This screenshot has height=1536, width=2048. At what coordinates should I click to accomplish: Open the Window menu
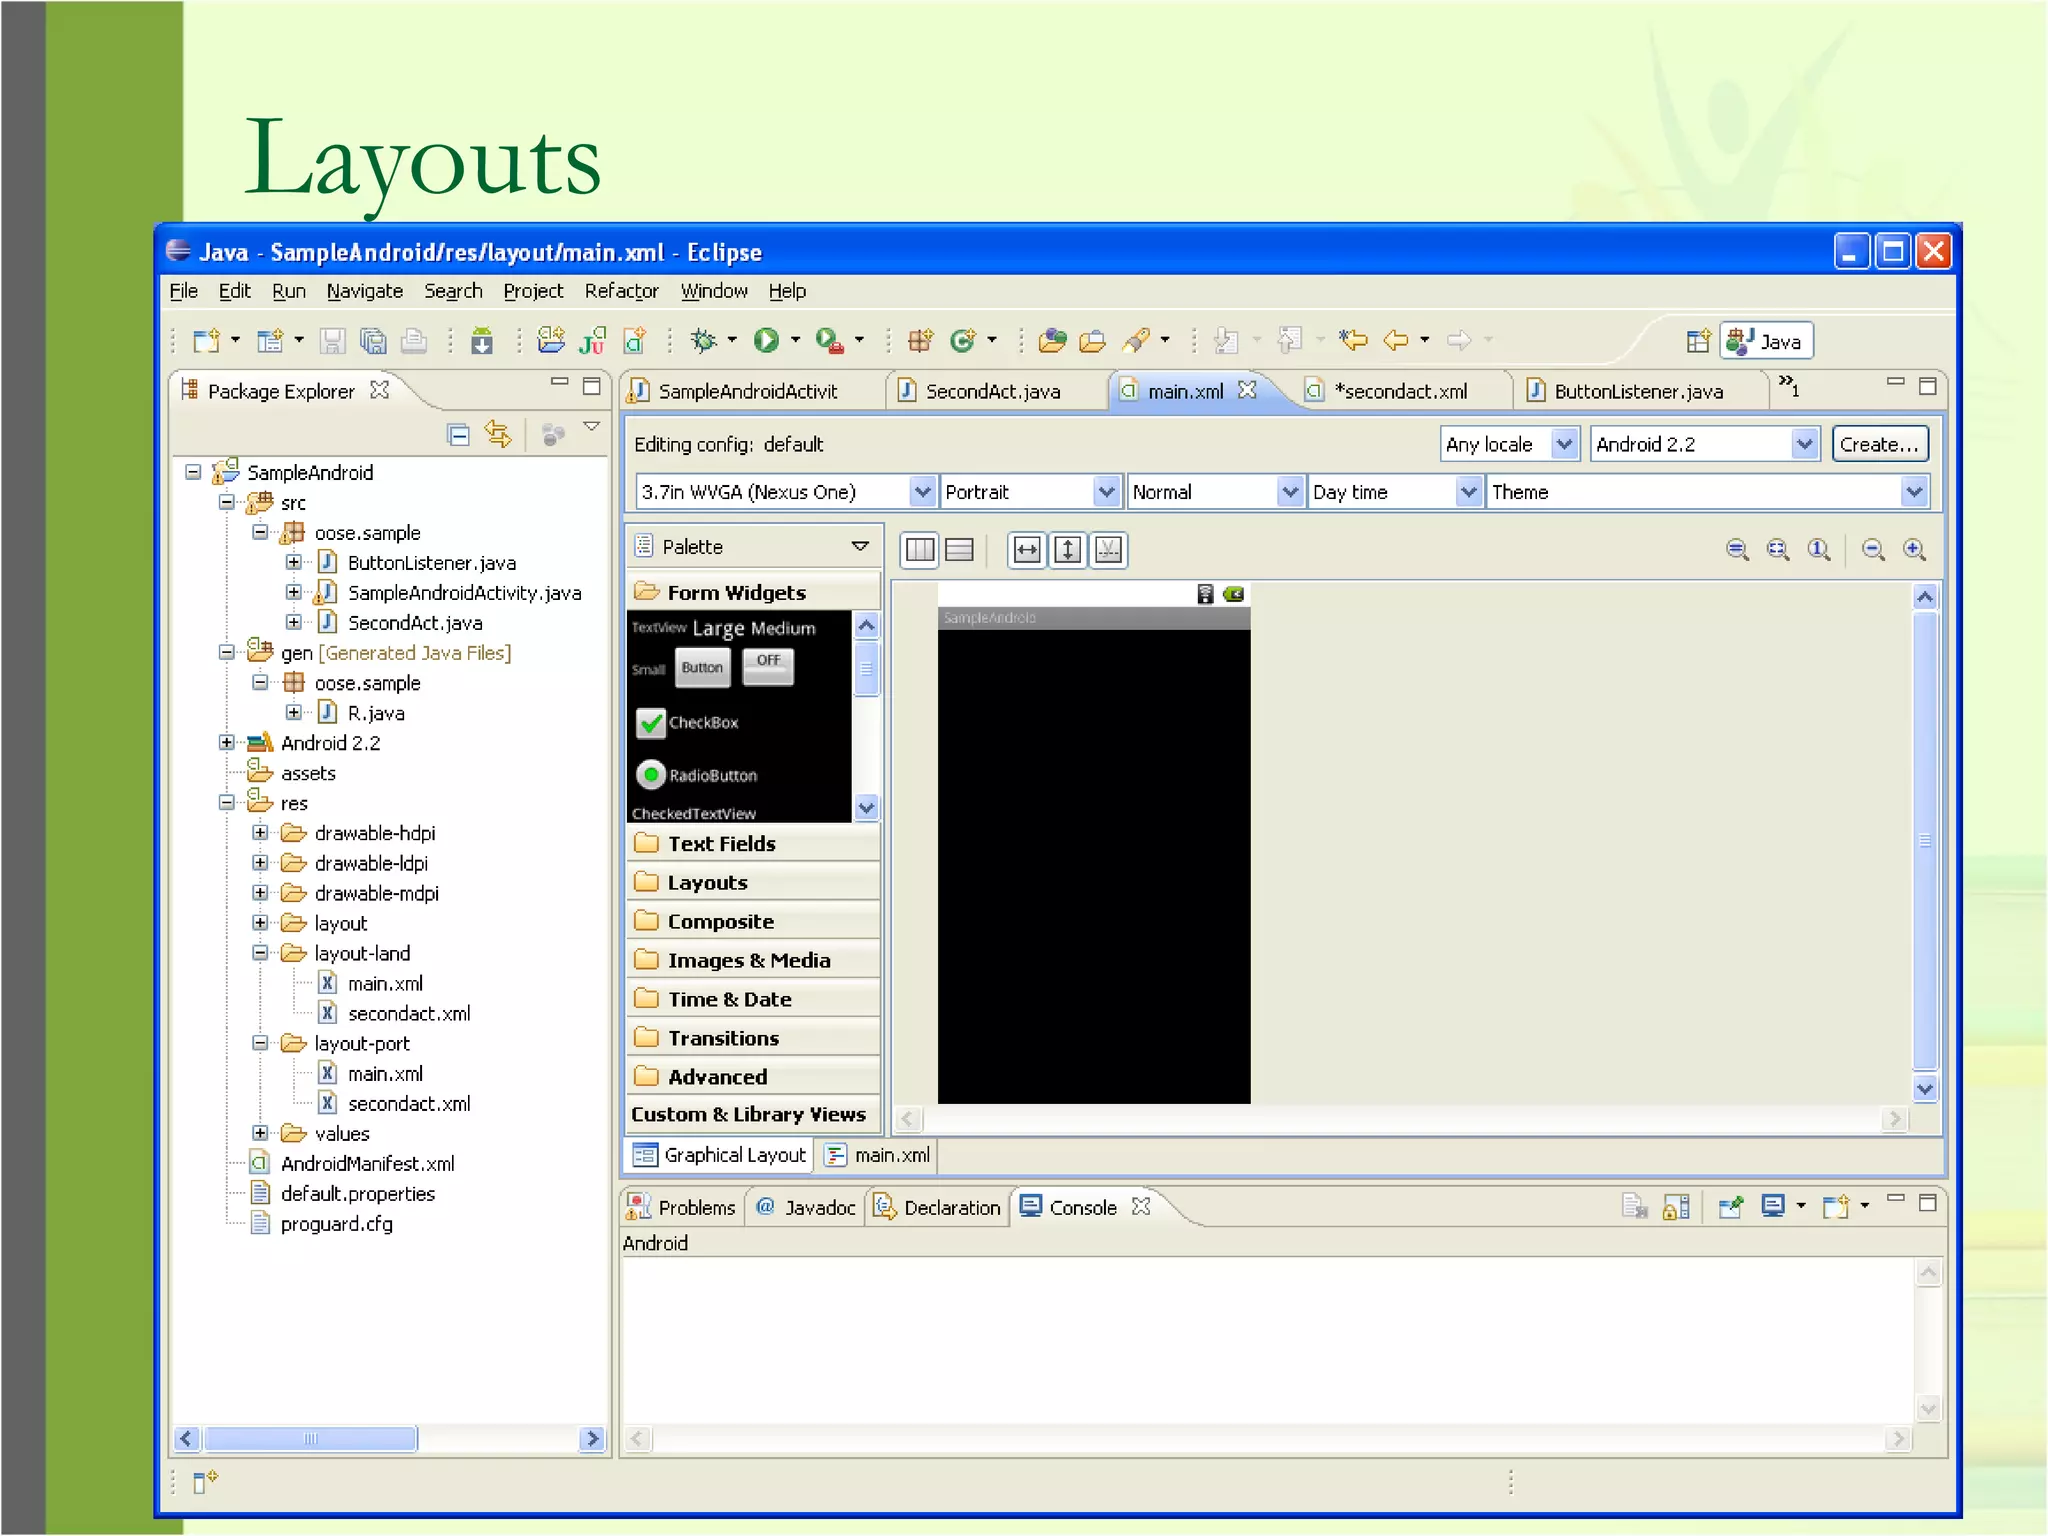(714, 291)
